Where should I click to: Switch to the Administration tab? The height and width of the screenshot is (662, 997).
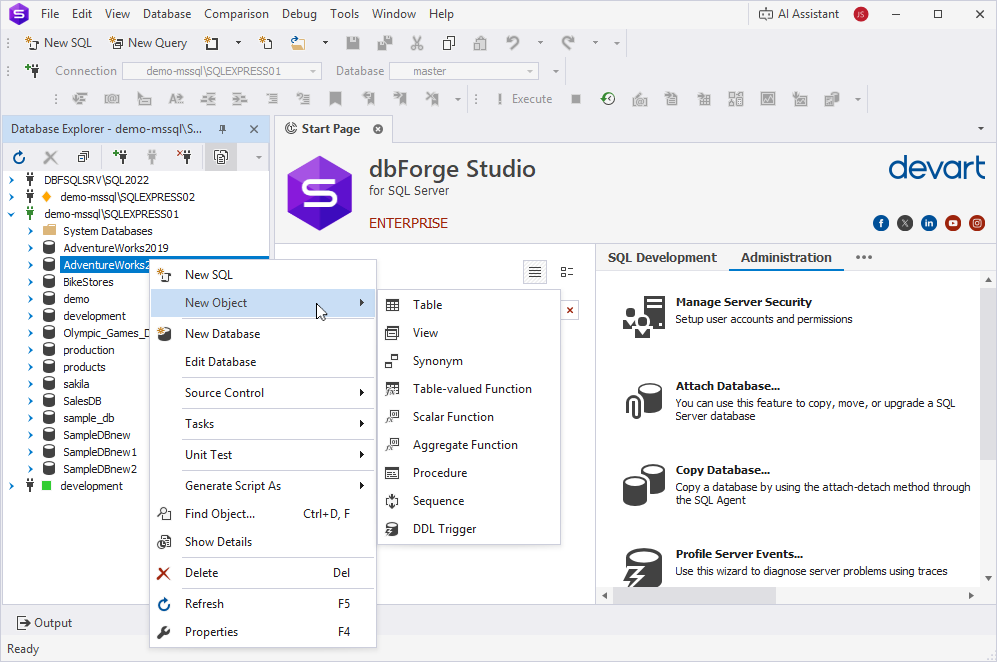(786, 257)
